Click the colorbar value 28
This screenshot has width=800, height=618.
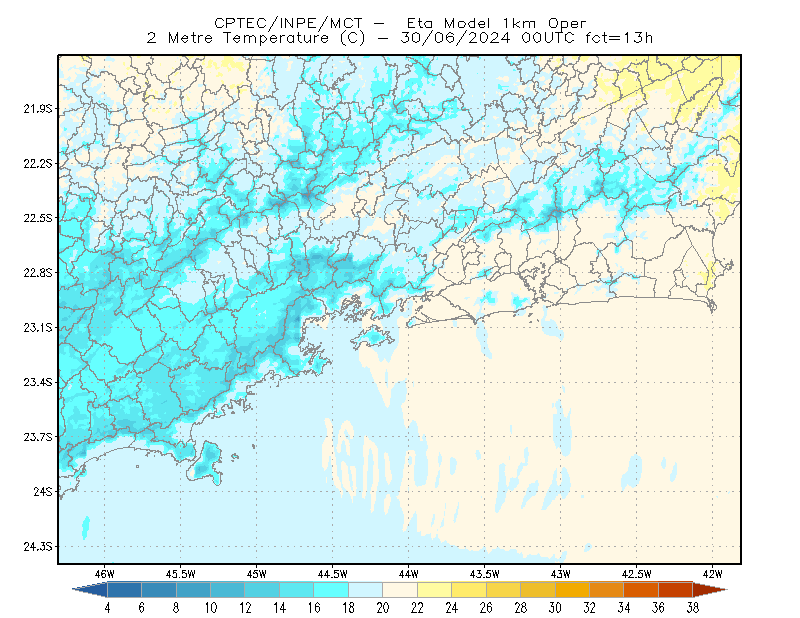521,608
